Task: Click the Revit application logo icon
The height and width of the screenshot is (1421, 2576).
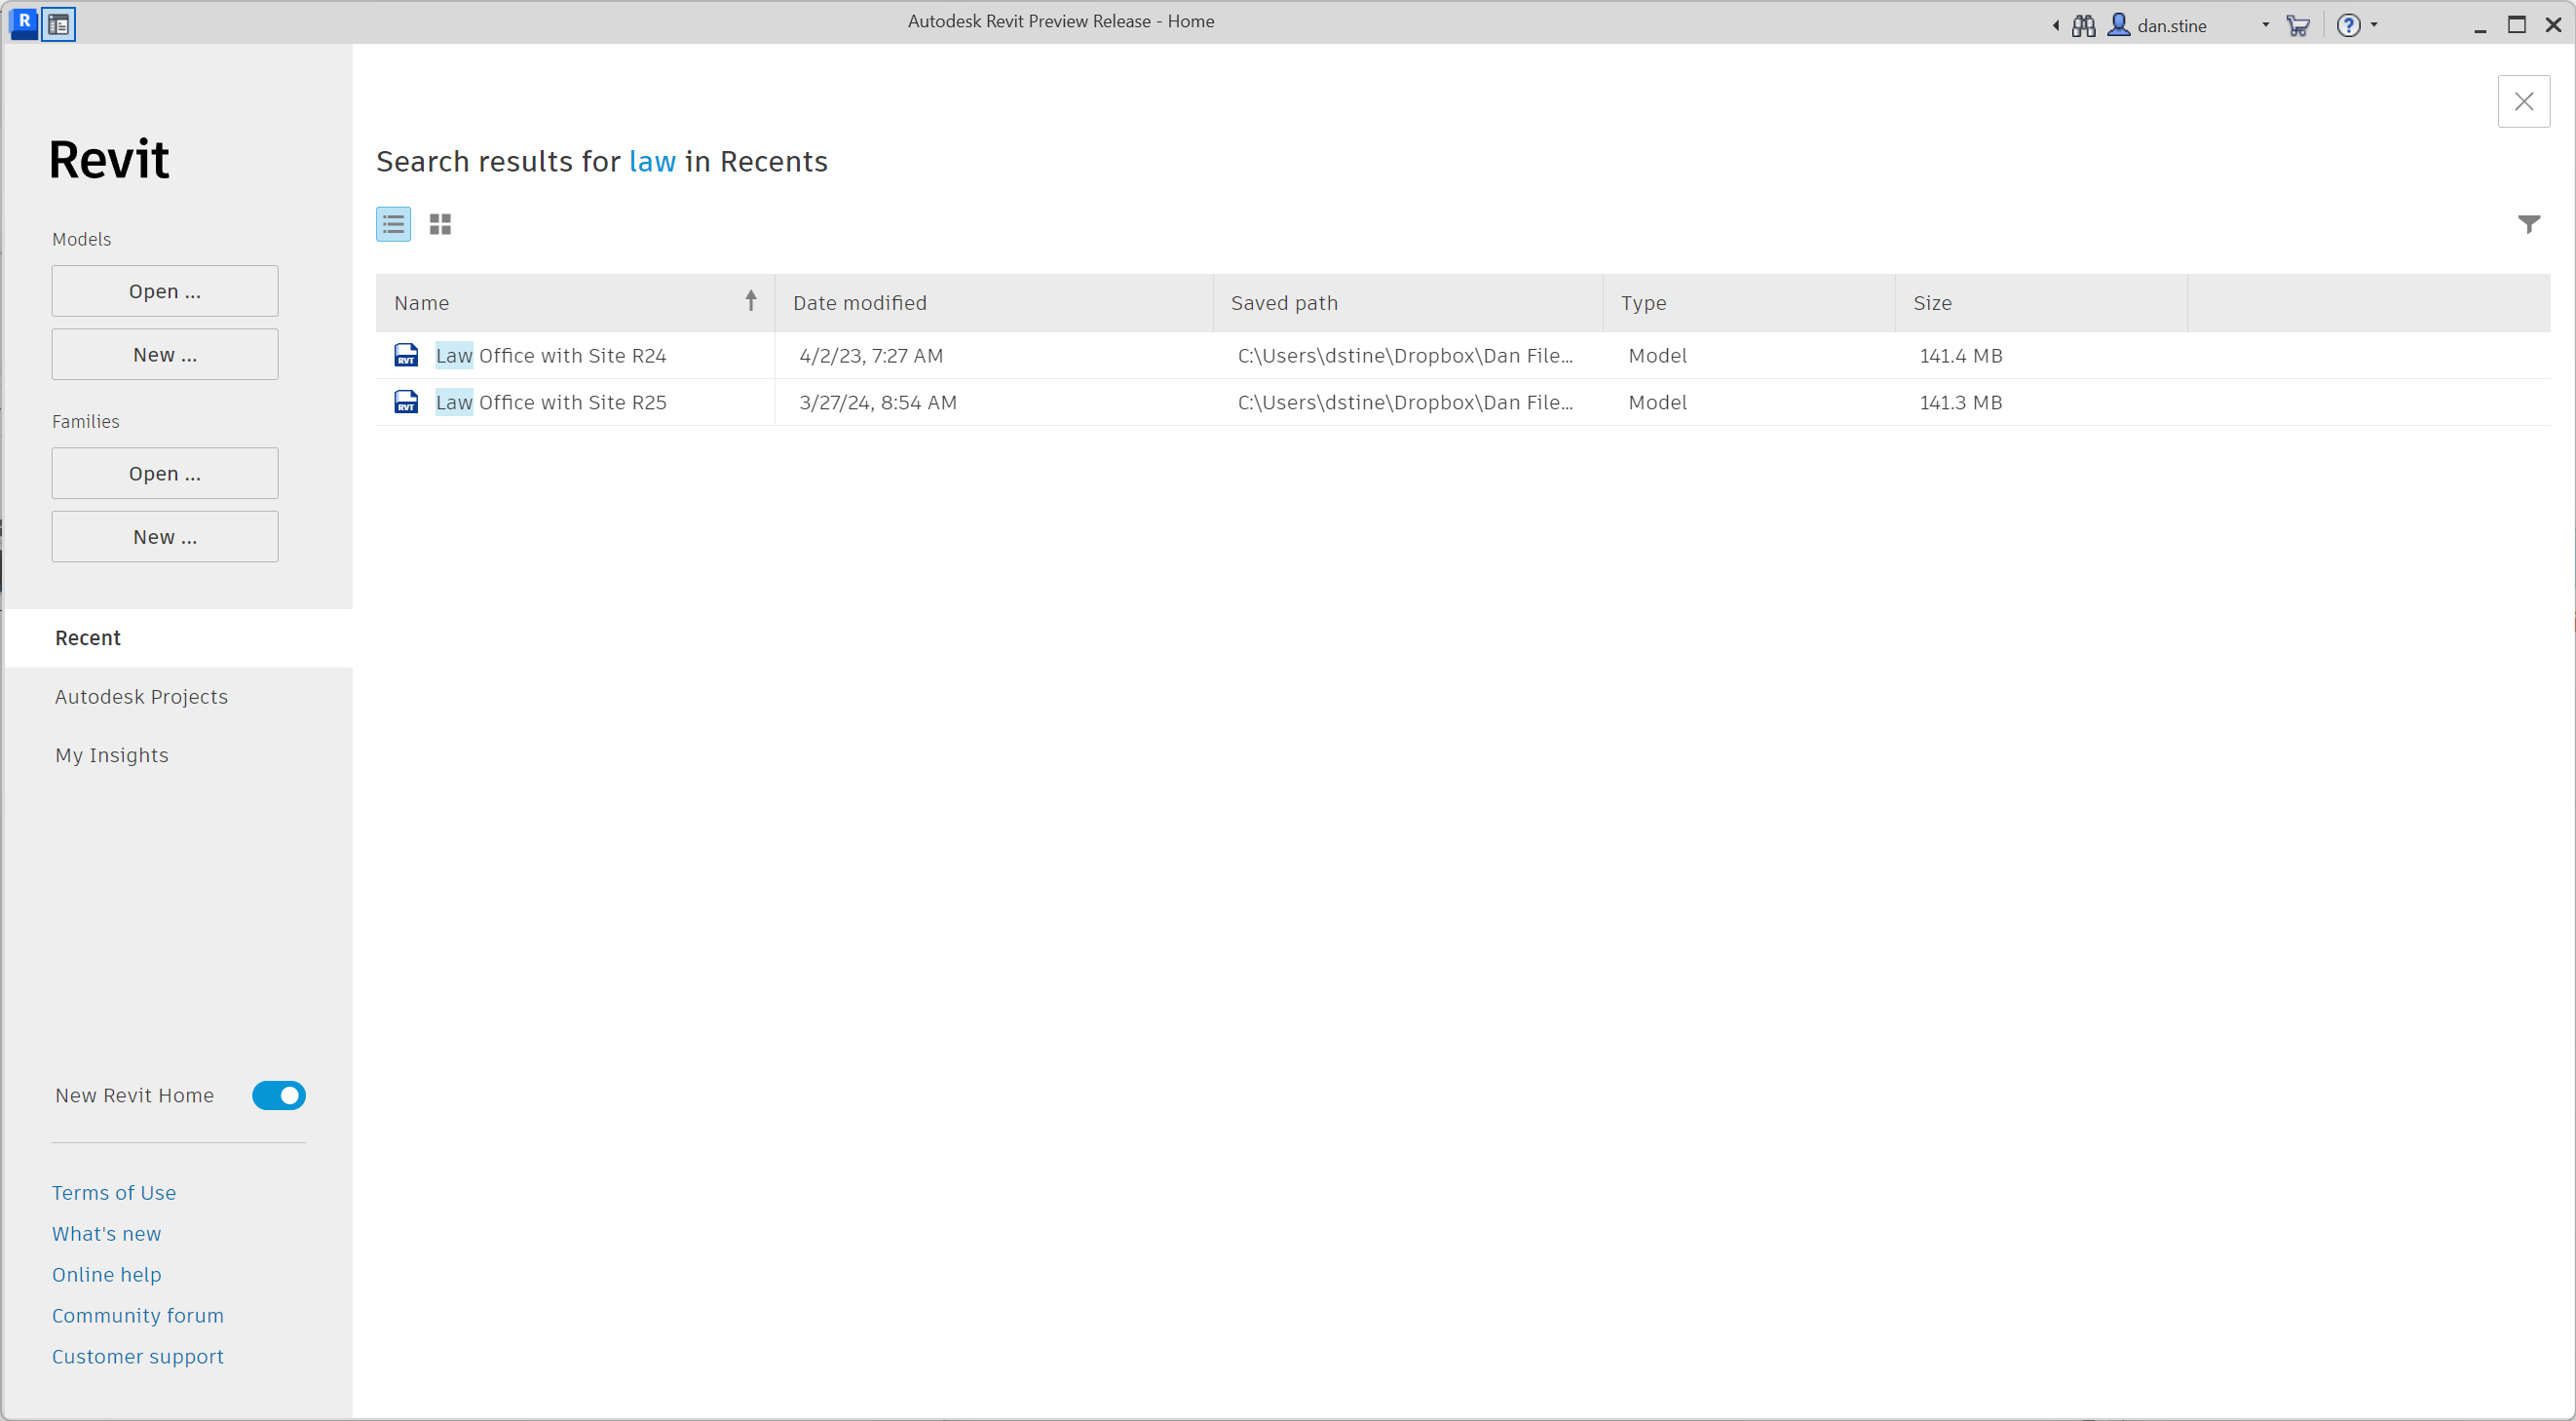Action: coord(24,22)
